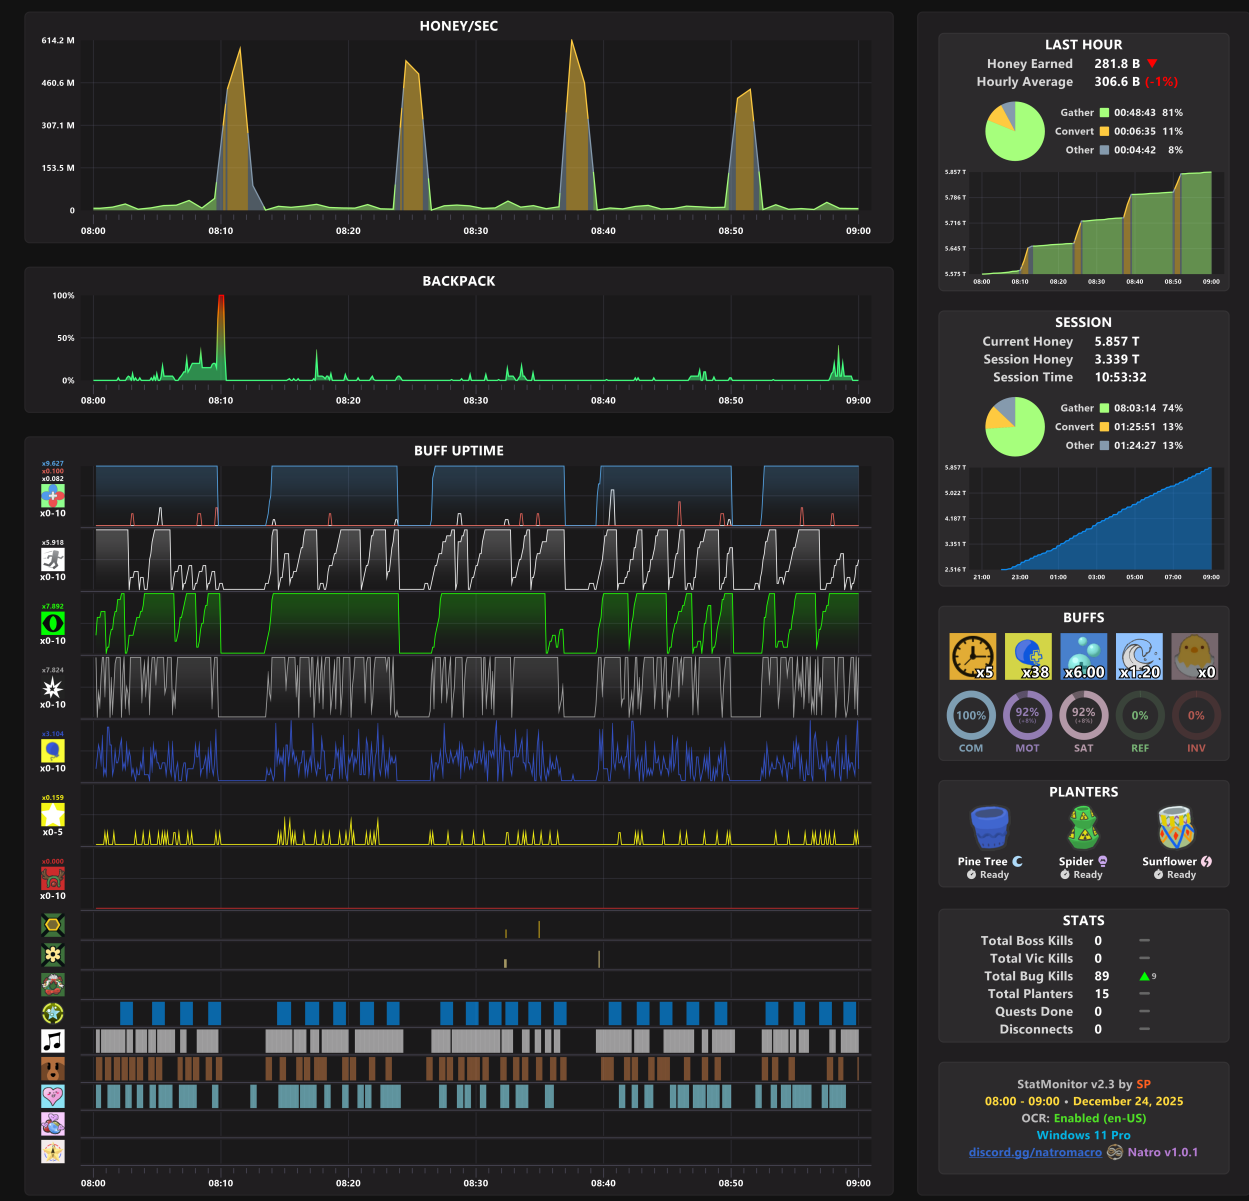Viewport: 1249px width, 1201px height.
Task: Click the hatching chick buff x0
Action: (x=1195, y=657)
